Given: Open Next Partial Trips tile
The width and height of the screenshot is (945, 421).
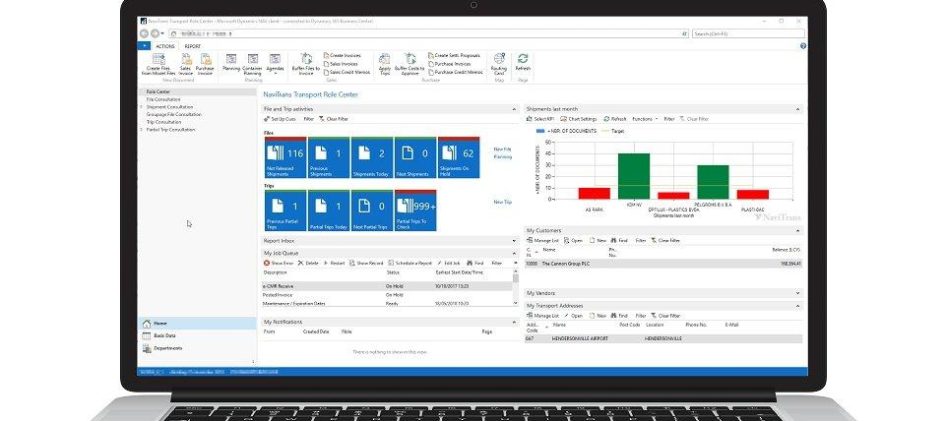Looking at the screenshot, I should (x=372, y=210).
